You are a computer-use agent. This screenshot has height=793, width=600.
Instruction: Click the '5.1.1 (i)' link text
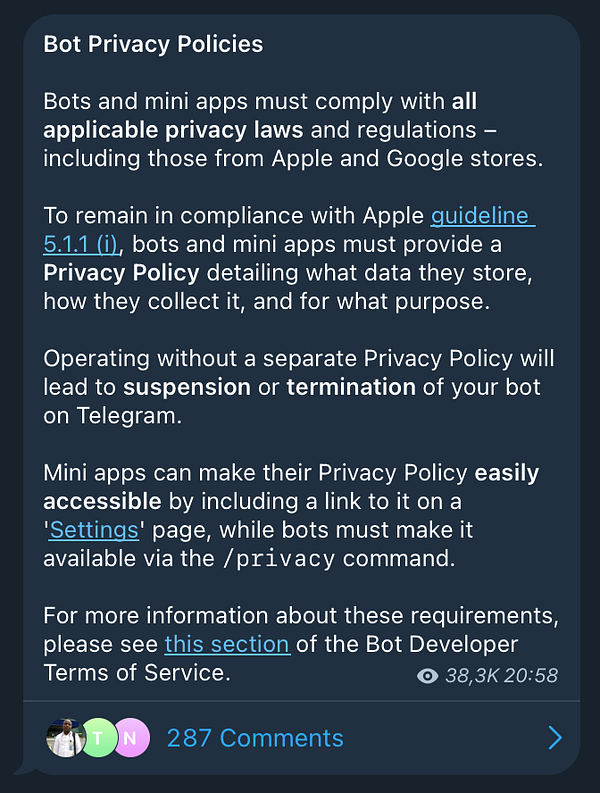(81, 245)
